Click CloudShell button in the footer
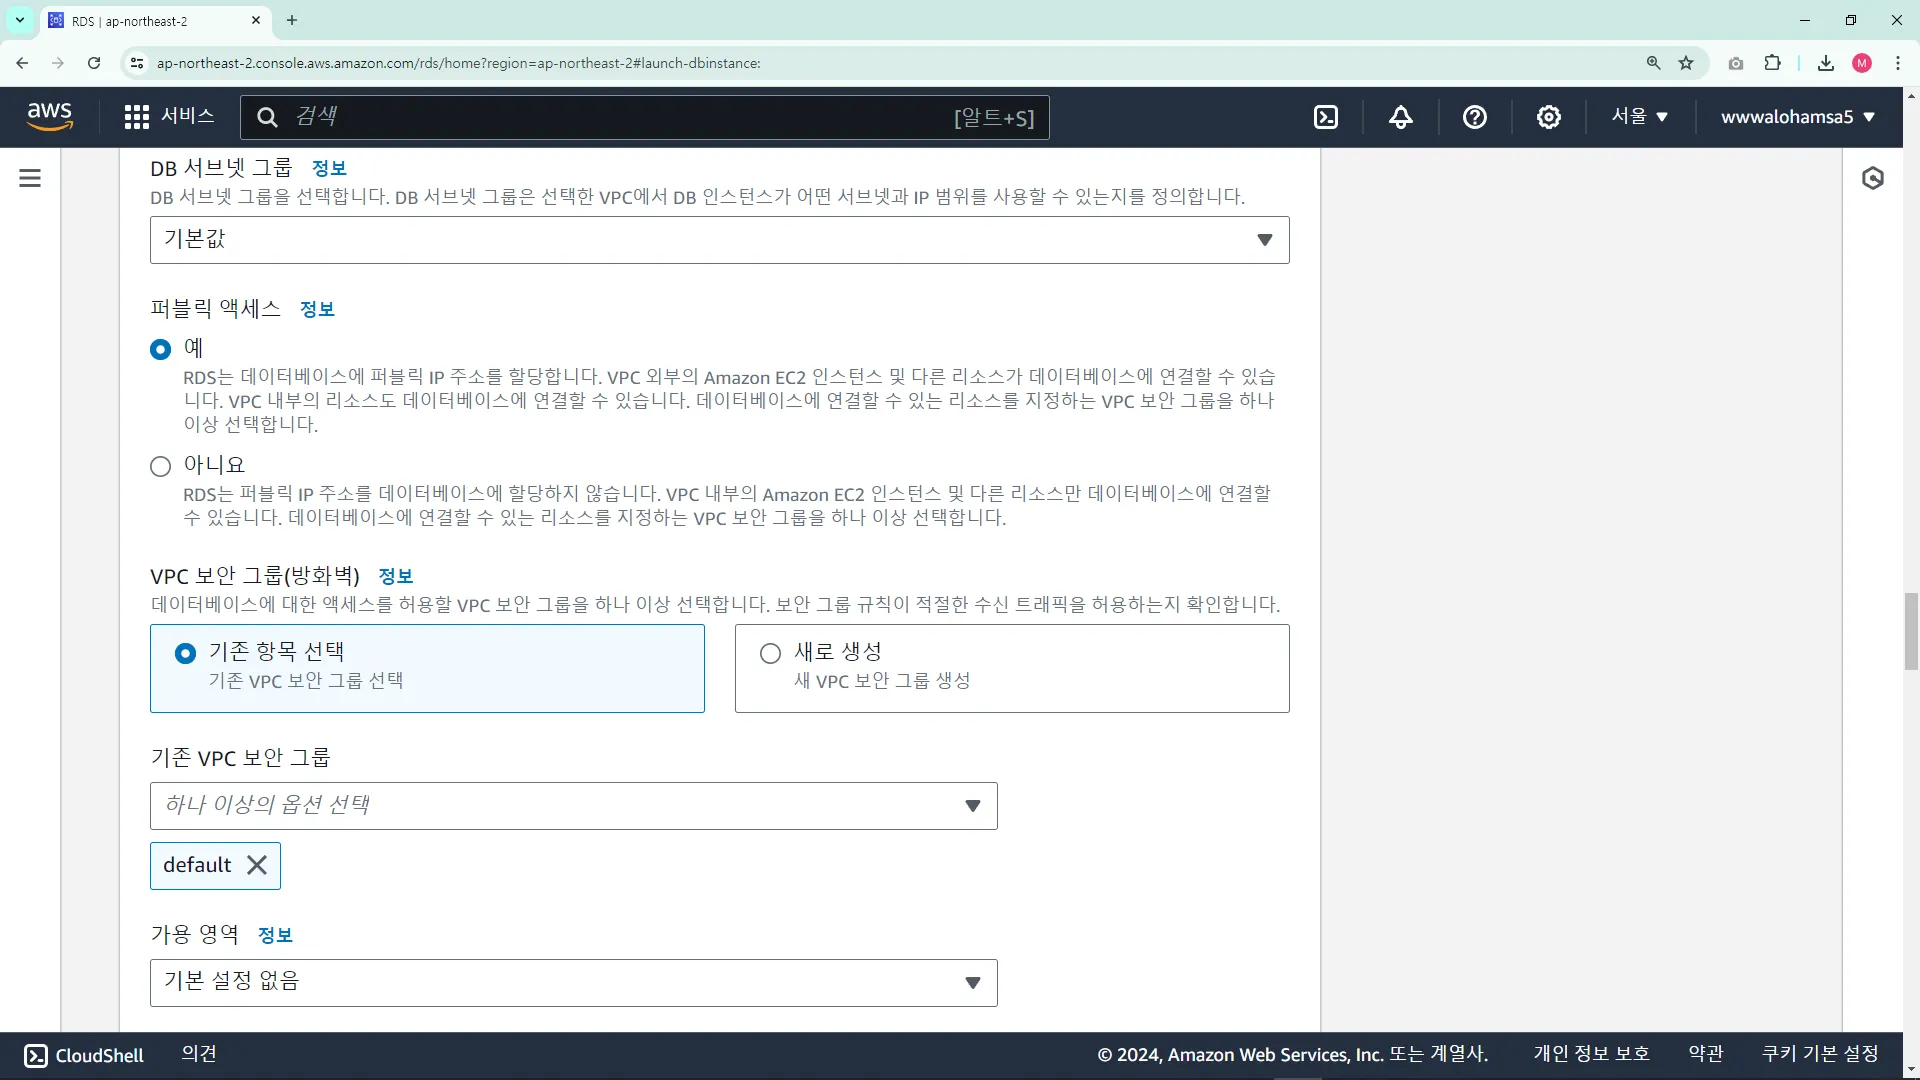Viewport: 1920px width, 1080px height. (x=84, y=1055)
